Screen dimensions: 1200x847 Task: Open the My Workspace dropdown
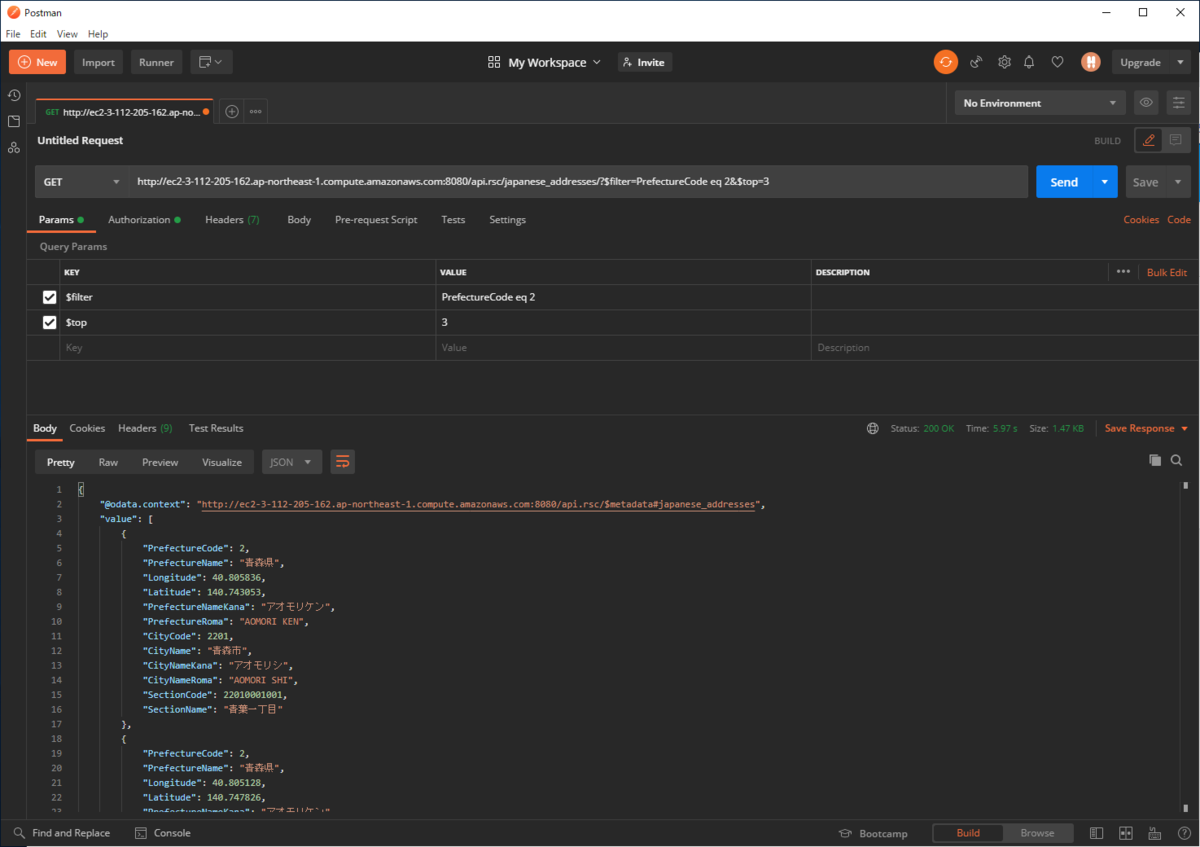click(x=545, y=62)
